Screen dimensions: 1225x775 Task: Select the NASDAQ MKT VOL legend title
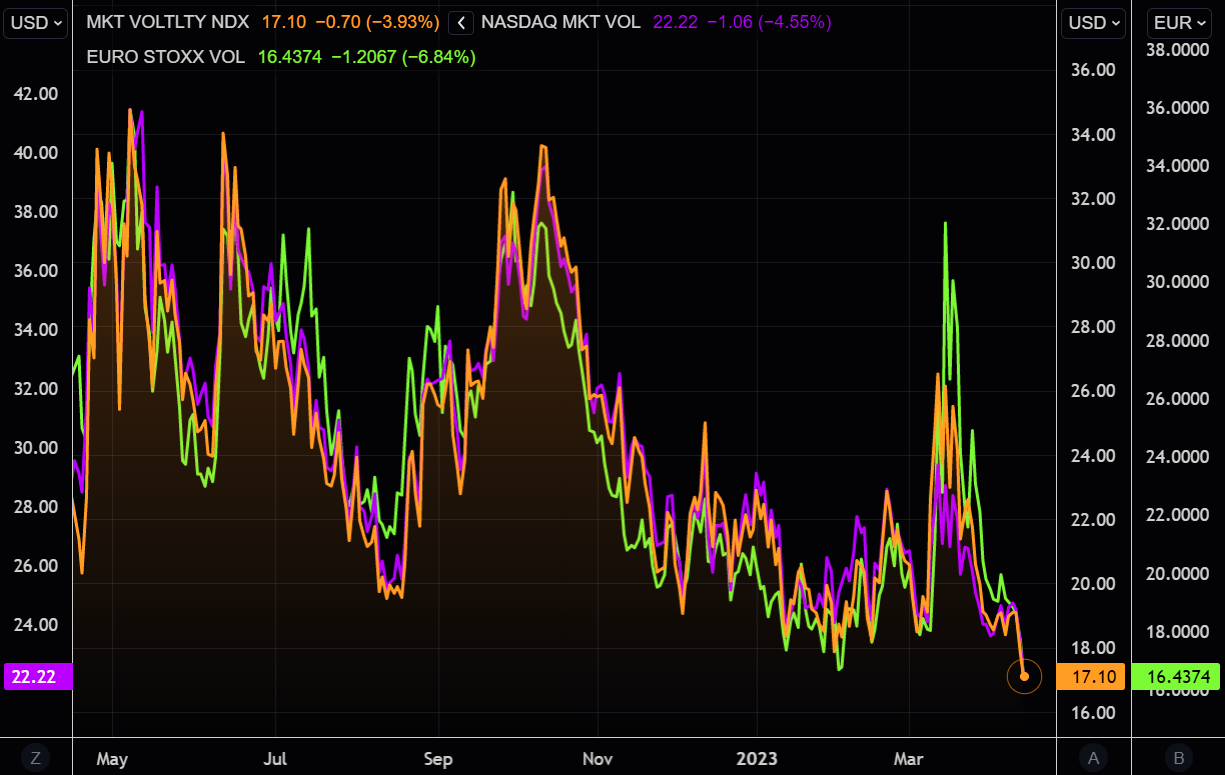pyautogui.click(x=561, y=22)
